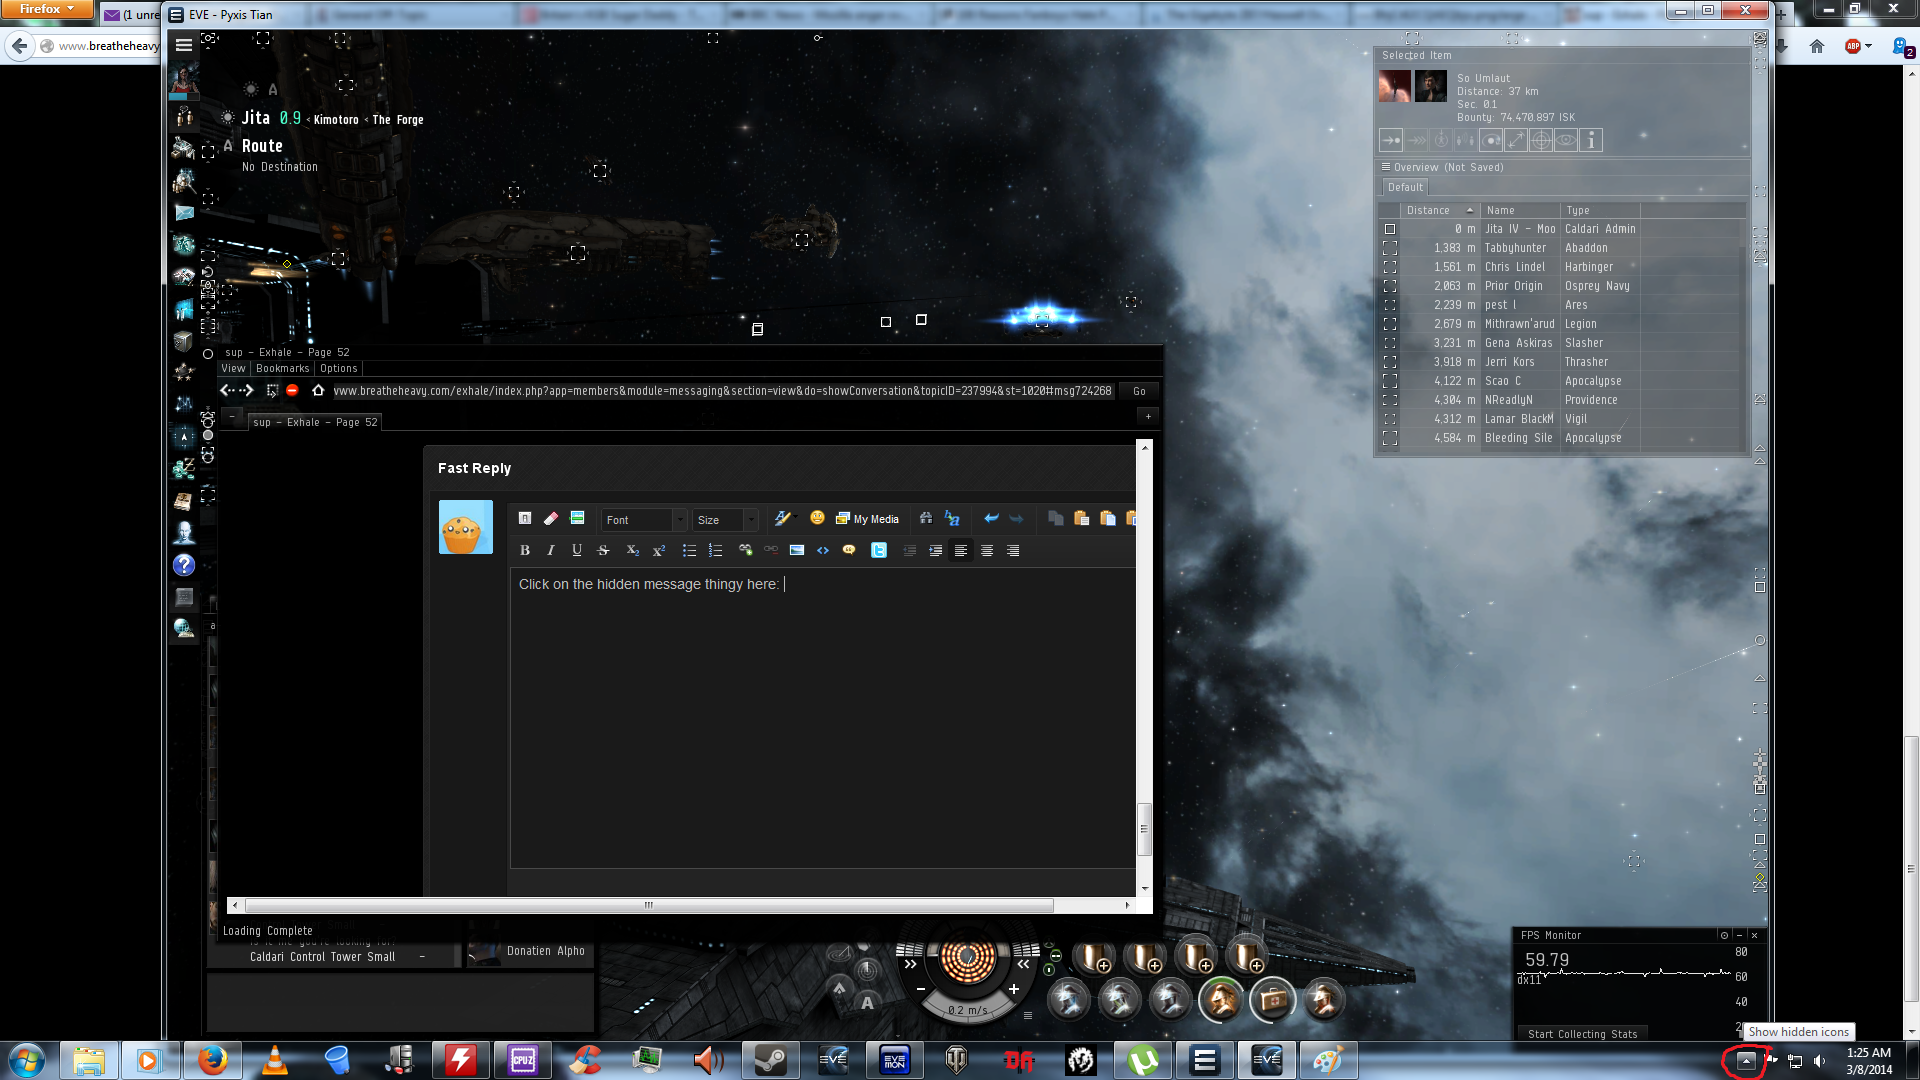Screen dimensions: 1920x1080
Task: Open the browser Bookmarks menu
Action: pos(283,369)
